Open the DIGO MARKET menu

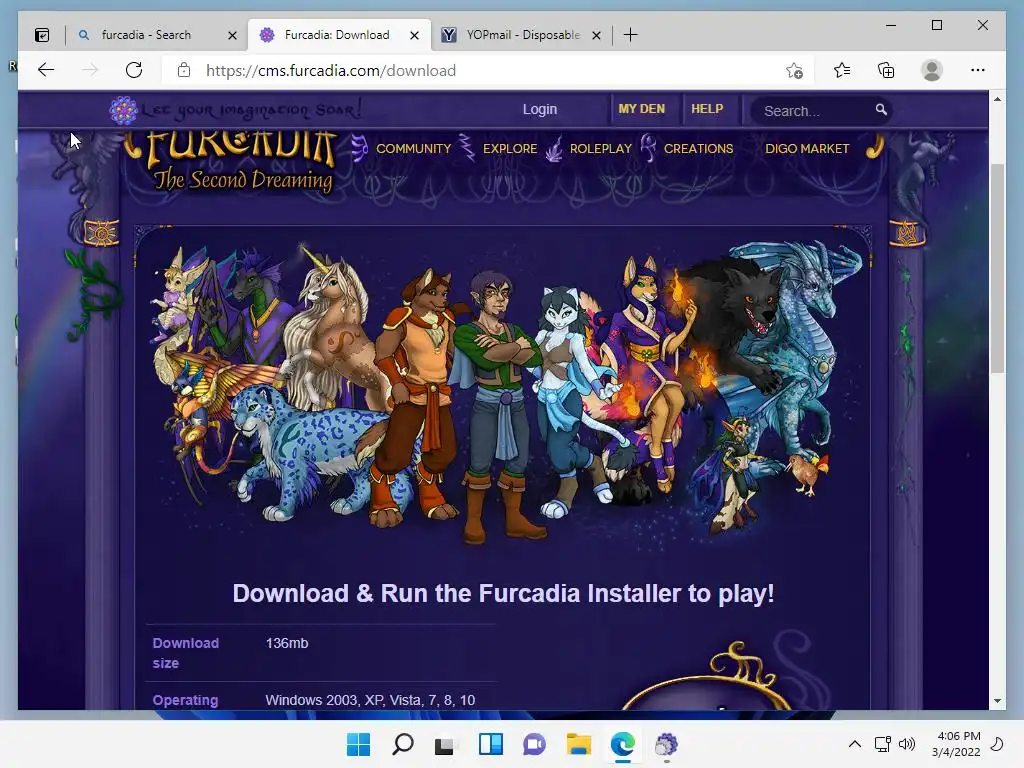(807, 148)
